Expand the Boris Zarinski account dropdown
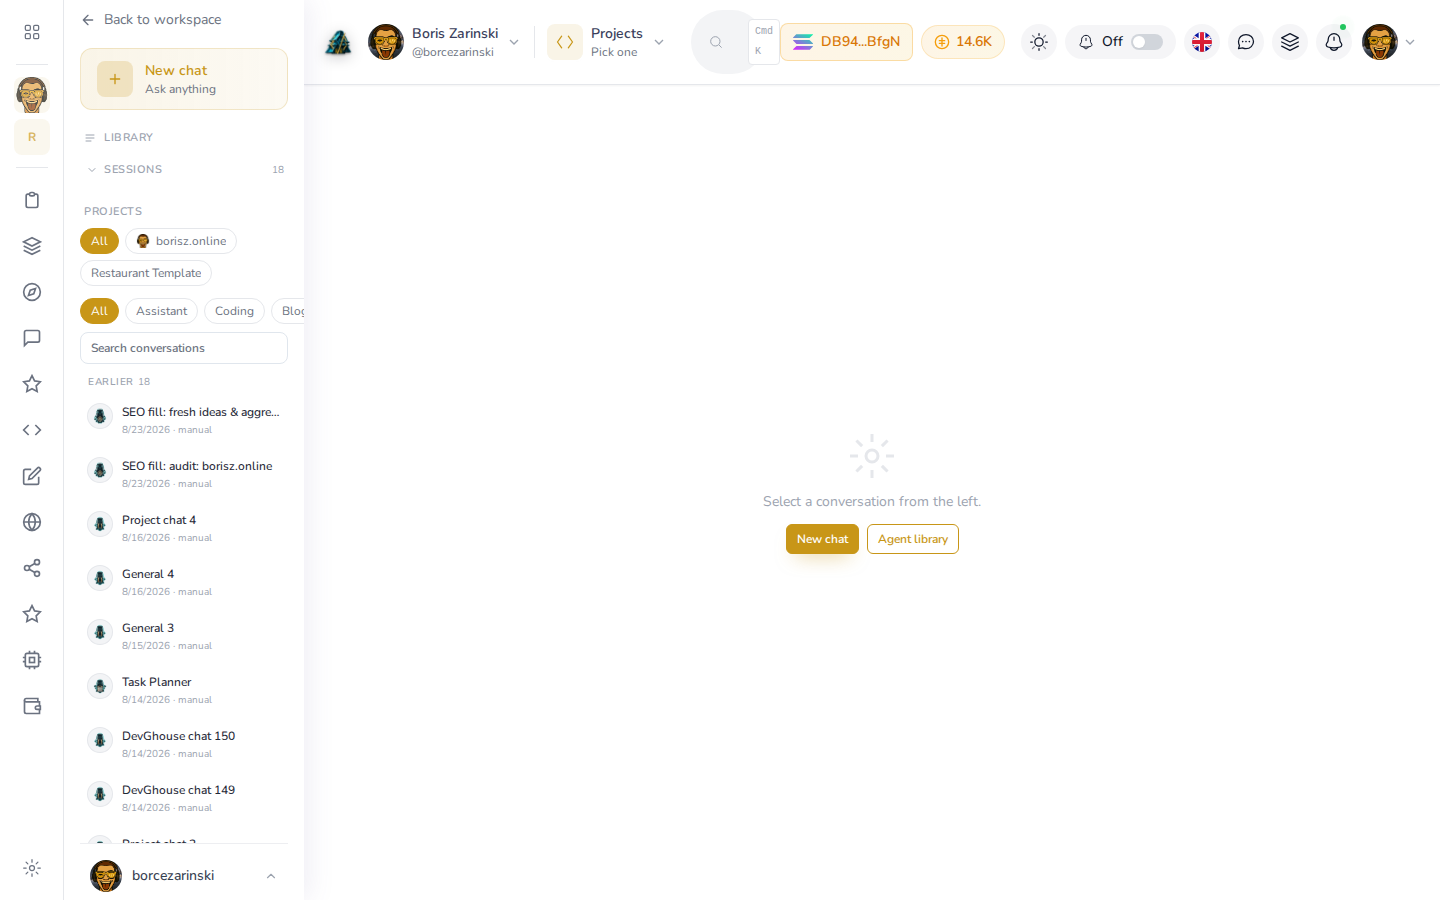 coord(444,42)
